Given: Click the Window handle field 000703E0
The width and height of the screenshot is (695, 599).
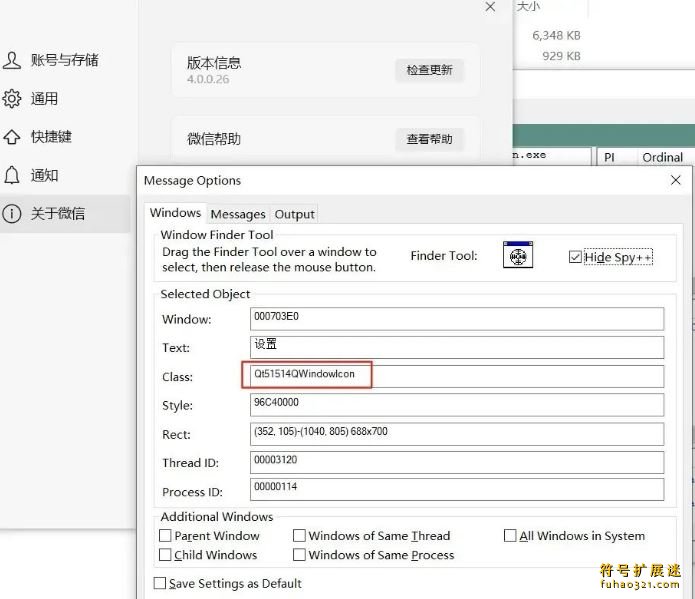Looking at the screenshot, I should (457, 319).
